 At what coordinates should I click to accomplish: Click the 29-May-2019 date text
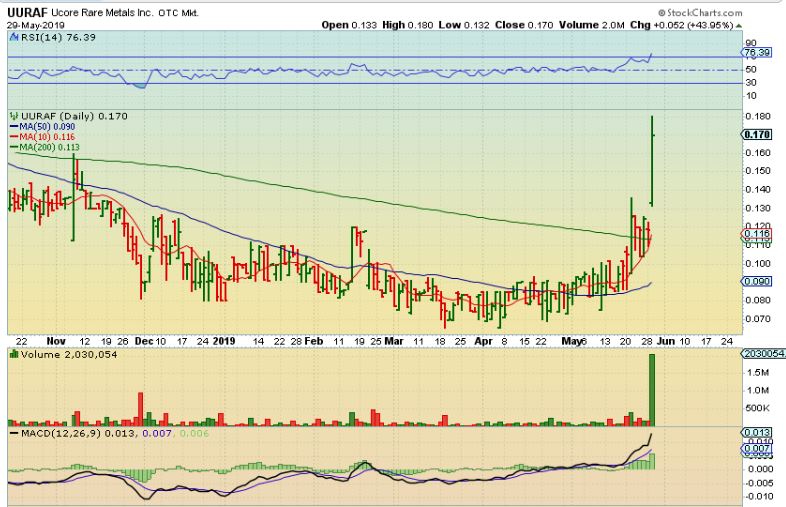[x=32, y=24]
